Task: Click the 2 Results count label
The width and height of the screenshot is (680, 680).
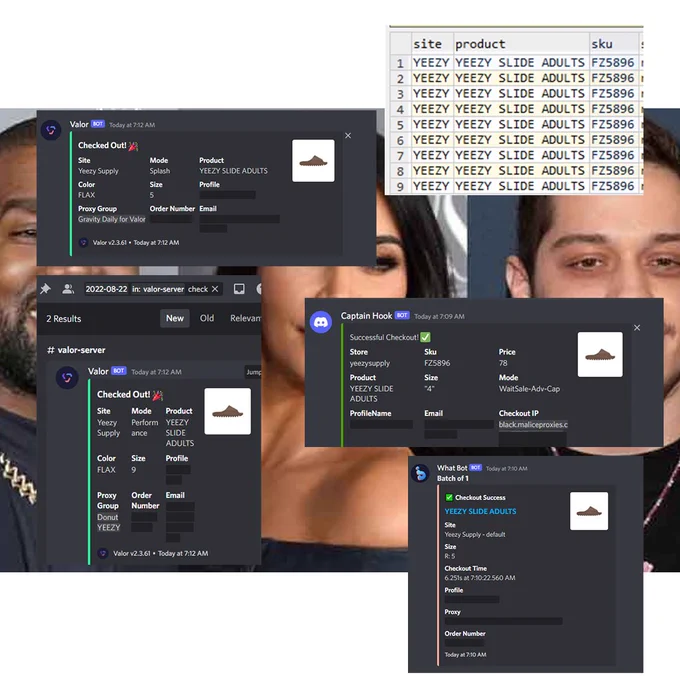Action: [x=64, y=319]
